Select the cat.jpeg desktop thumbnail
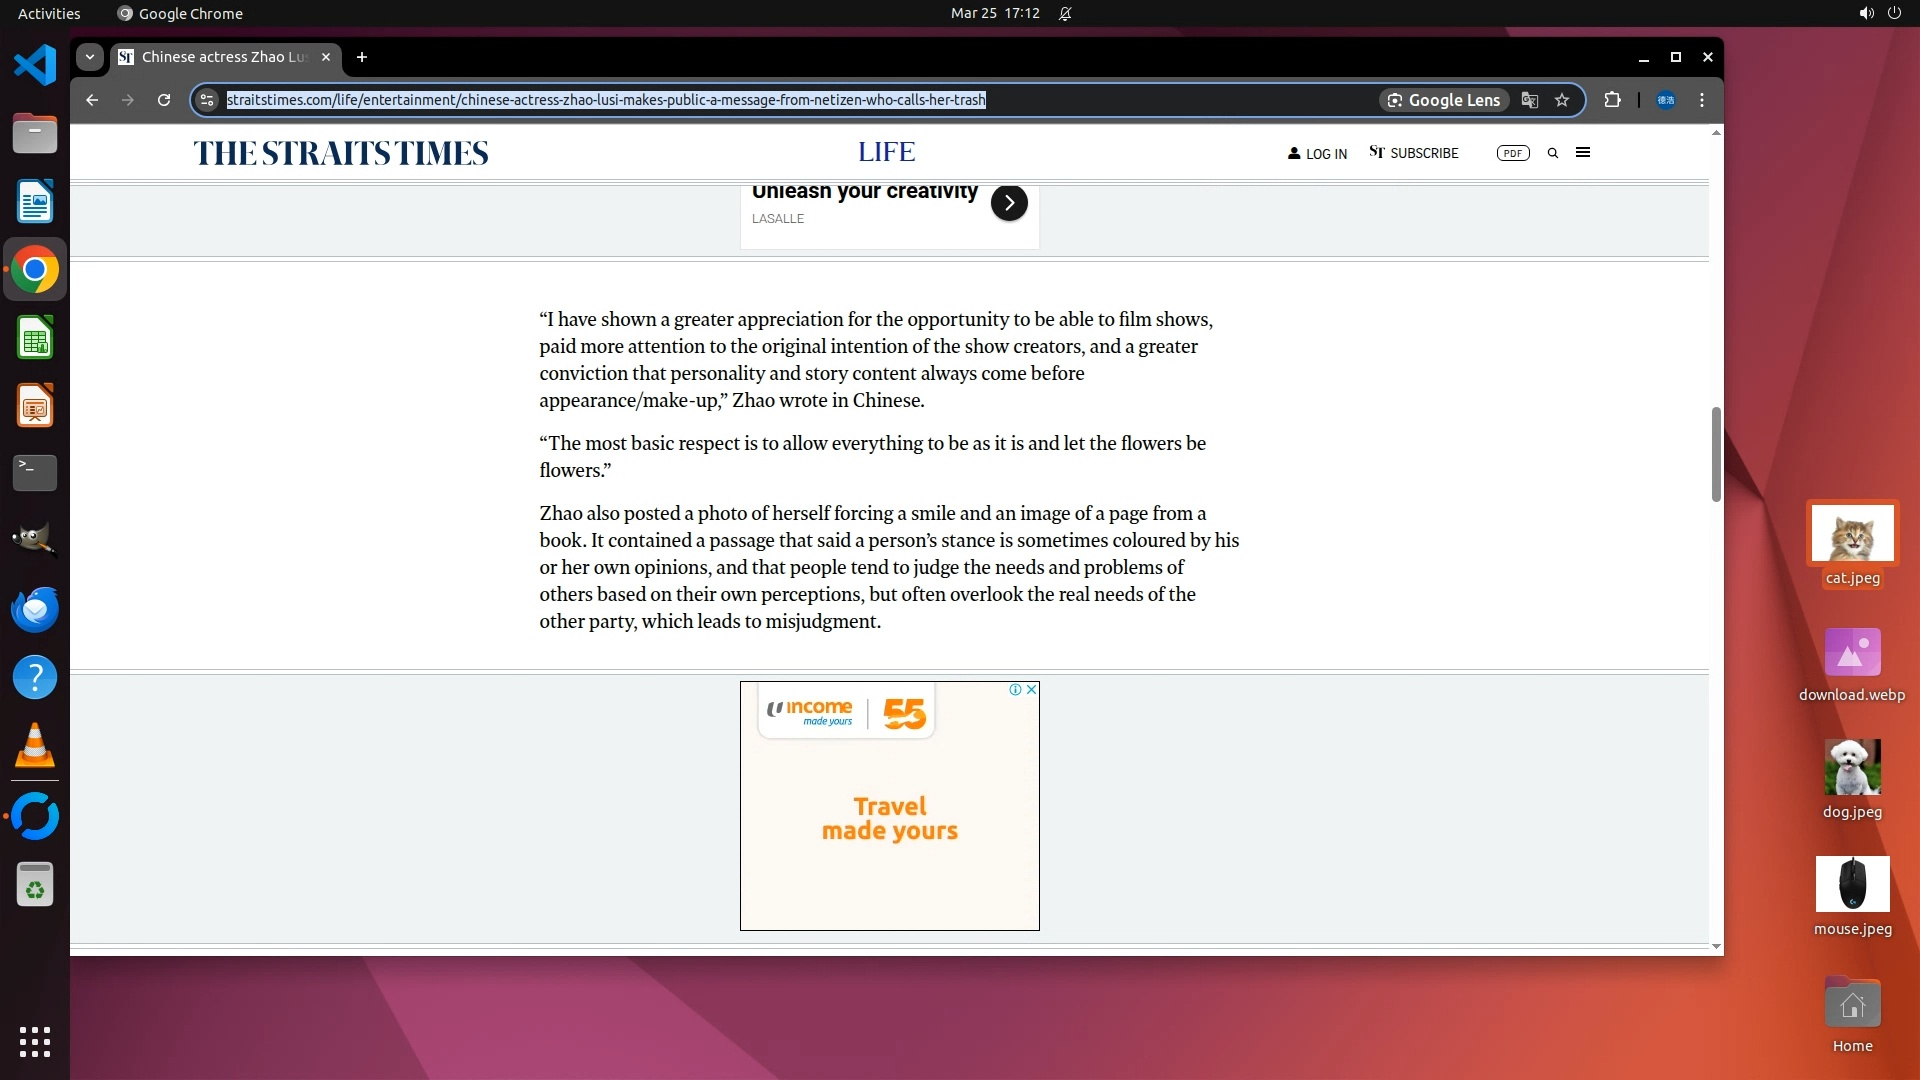This screenshot has height=1080, width=1920. (1852, 533)
